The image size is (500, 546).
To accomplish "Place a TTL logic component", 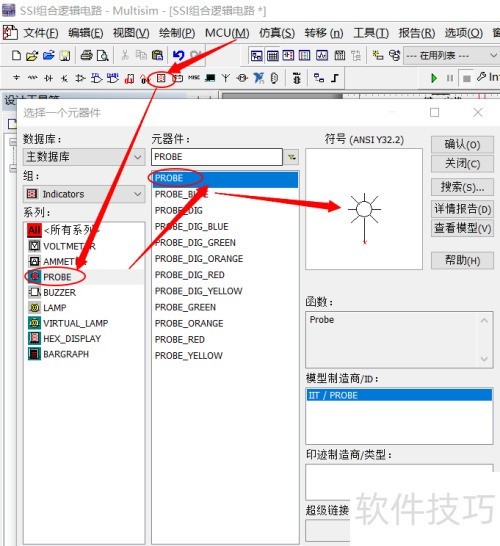I will (x=96, y=78).
